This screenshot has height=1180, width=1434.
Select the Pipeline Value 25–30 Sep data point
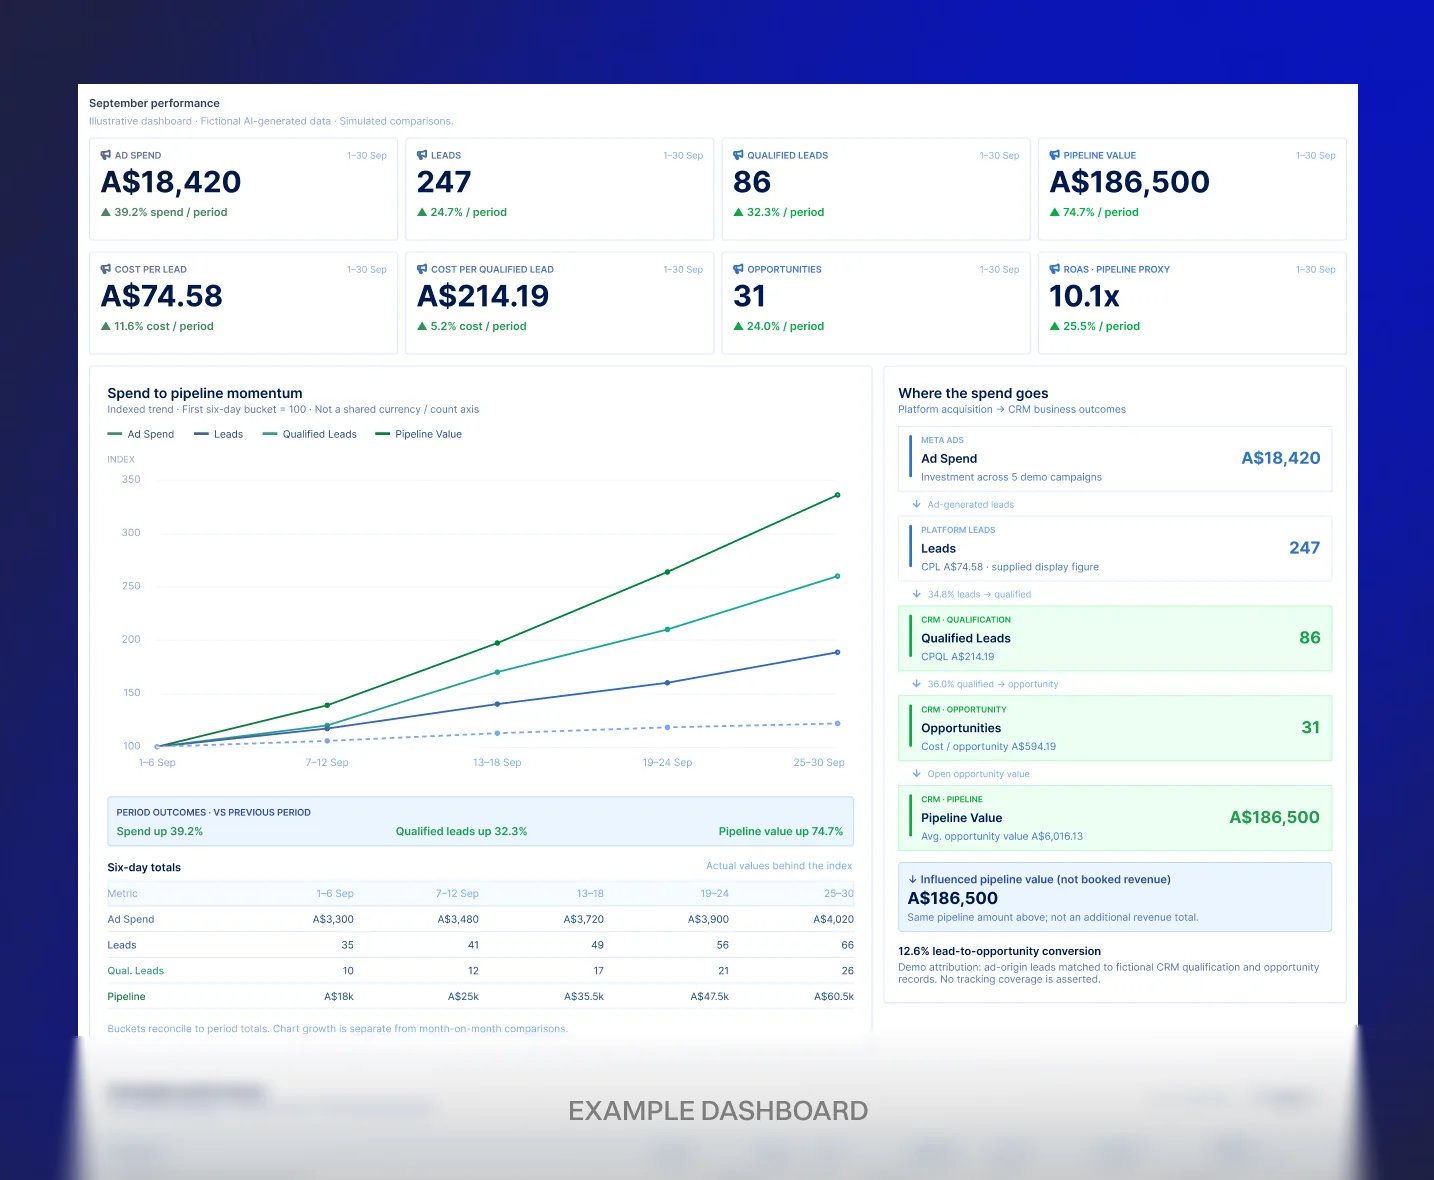(837, 495)
